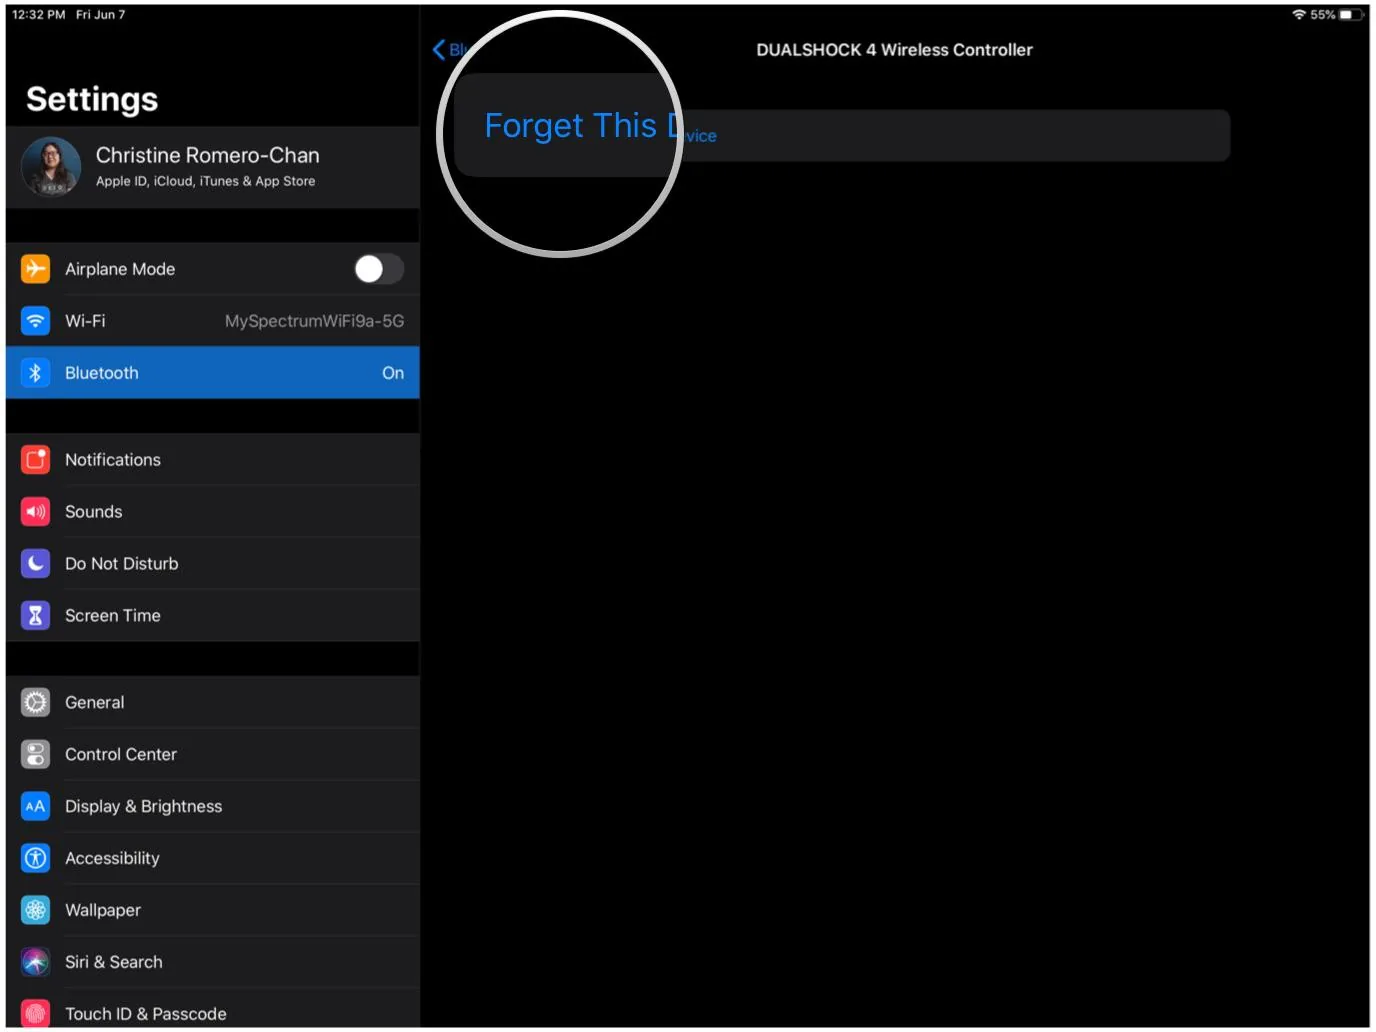Tap the Settings heading

tap(92, 99)
